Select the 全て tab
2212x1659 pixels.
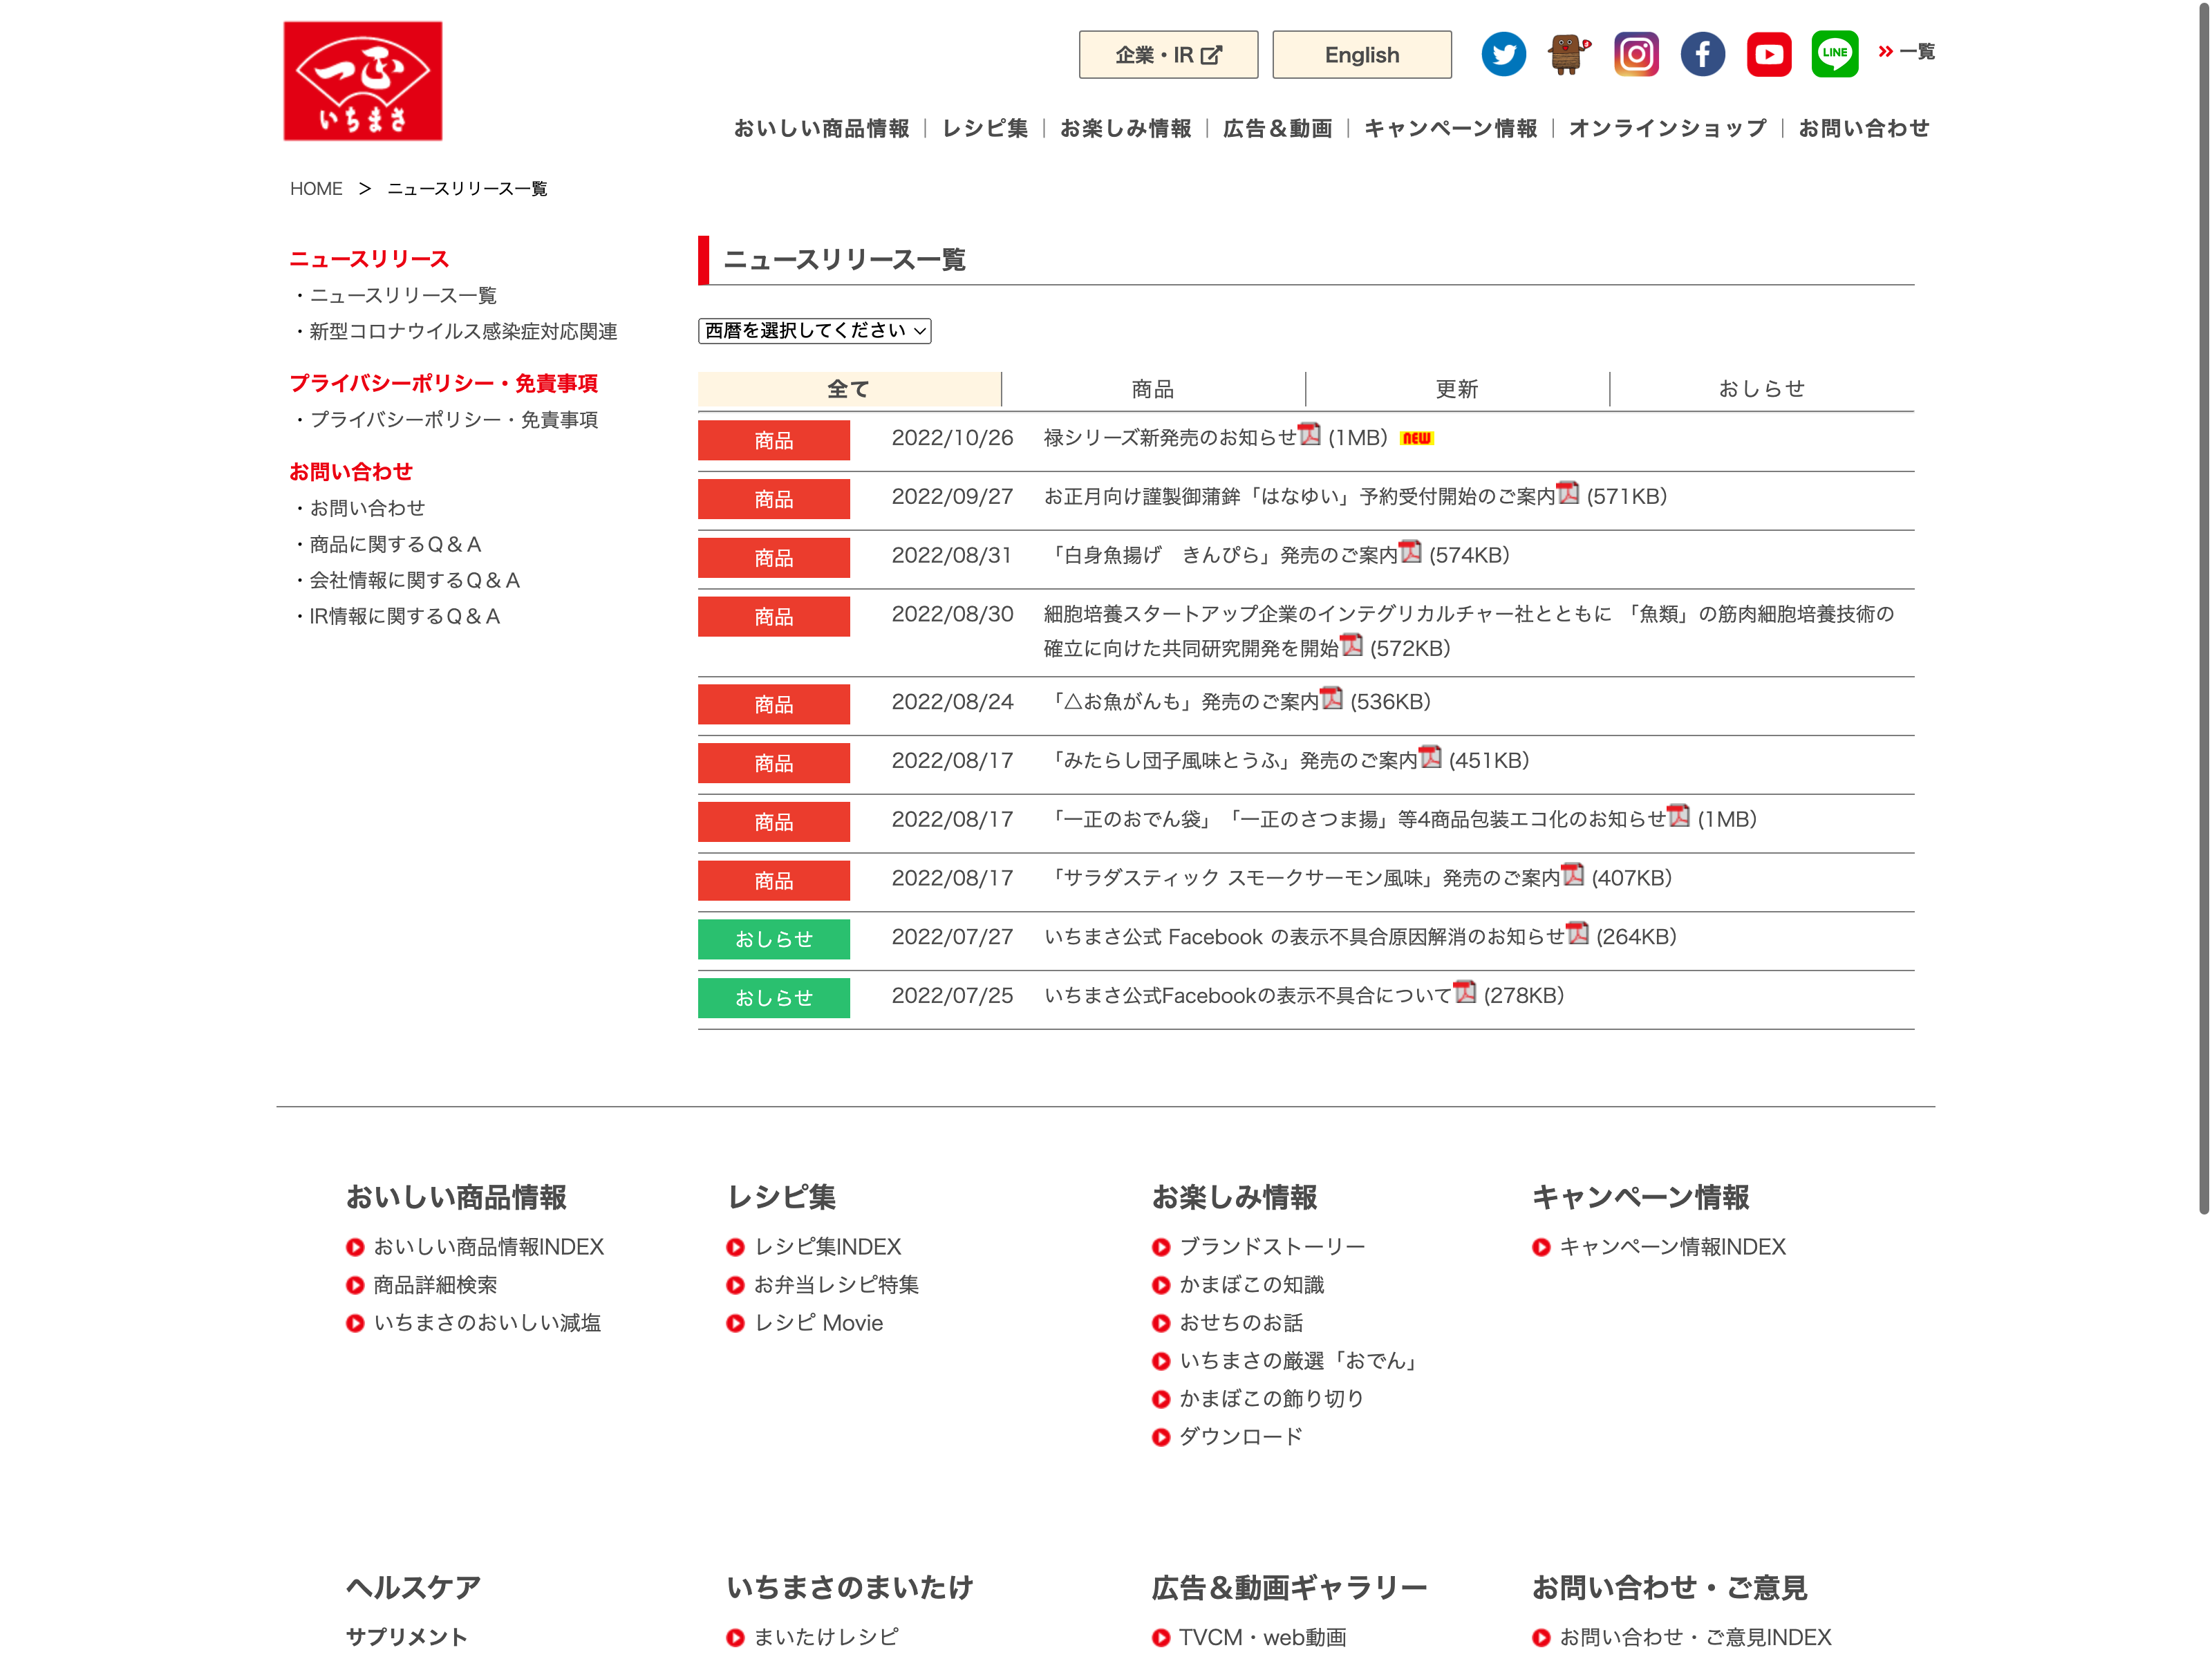click(x=849, y=389)
